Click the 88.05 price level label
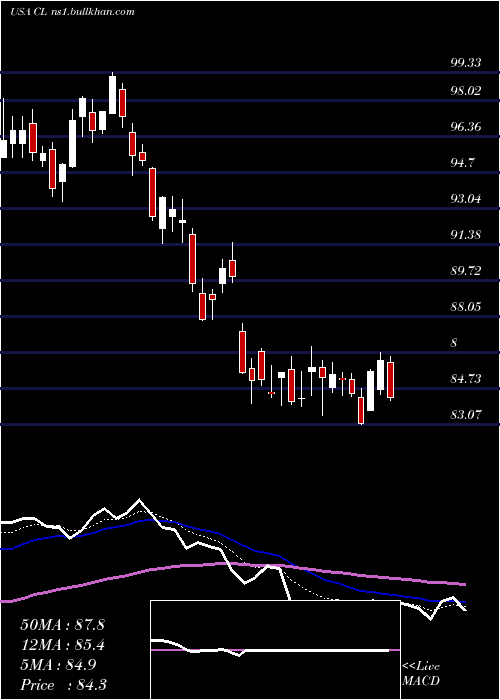 tap(466, 307)
